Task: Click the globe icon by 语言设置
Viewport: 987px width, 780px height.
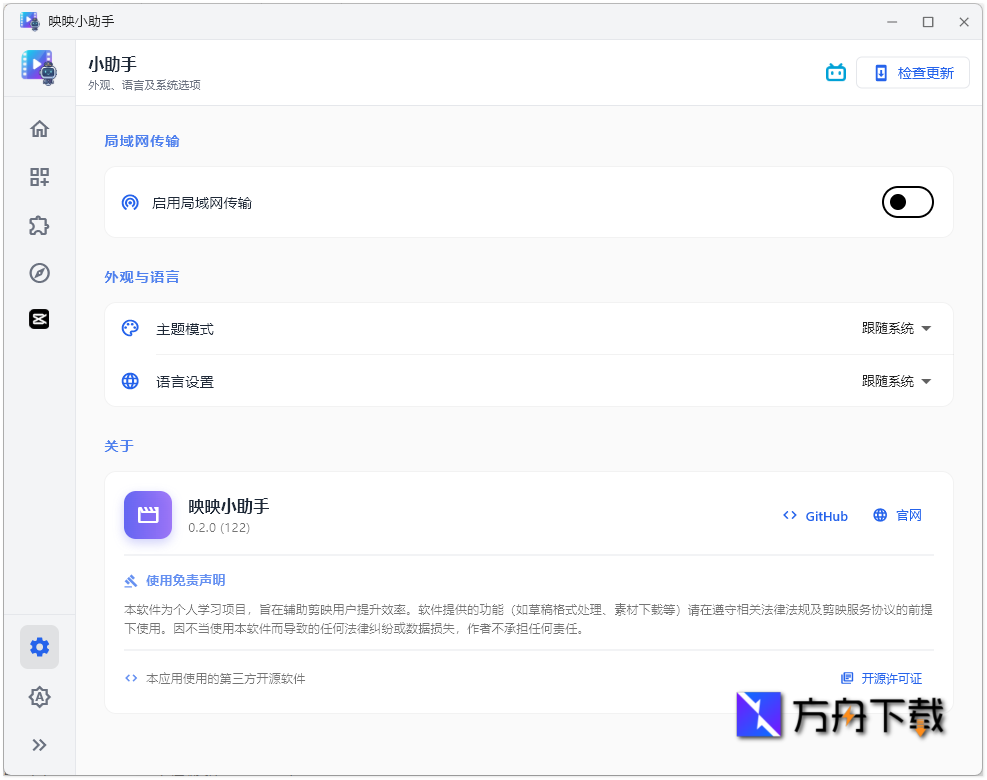Action: click(x=130, y=381)
